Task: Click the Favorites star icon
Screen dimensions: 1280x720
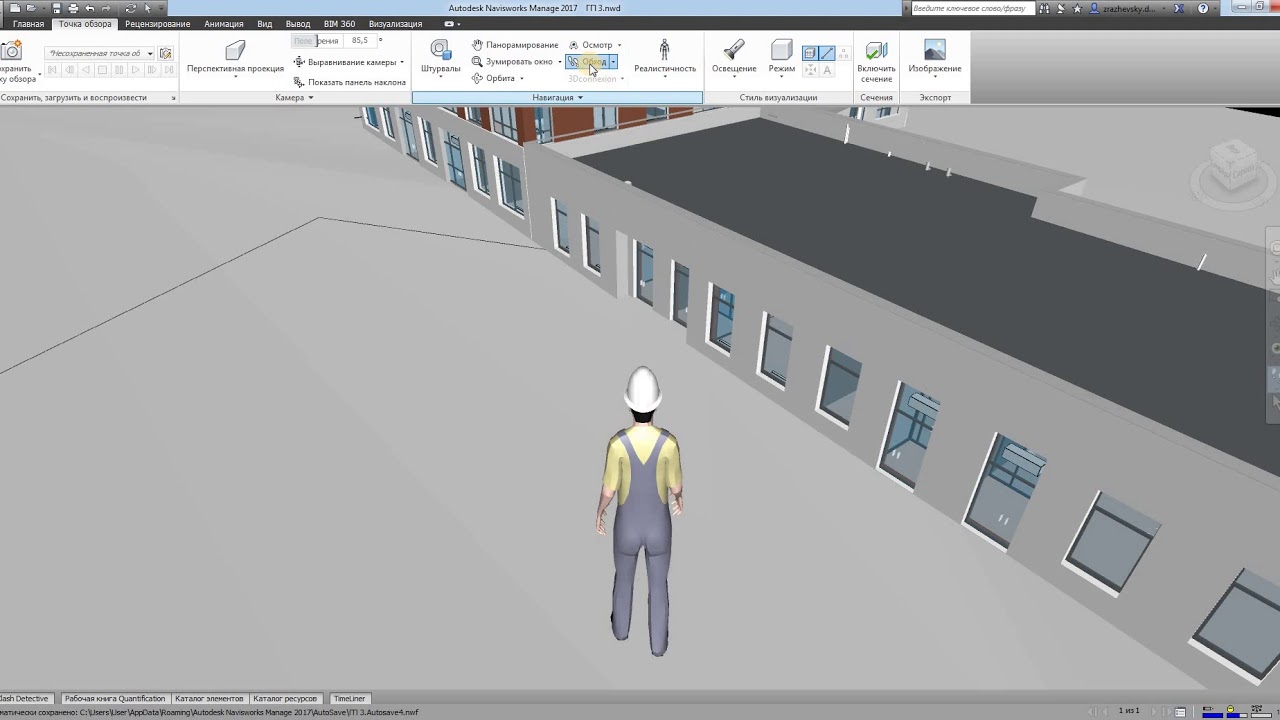Action: coord(1077,8)
